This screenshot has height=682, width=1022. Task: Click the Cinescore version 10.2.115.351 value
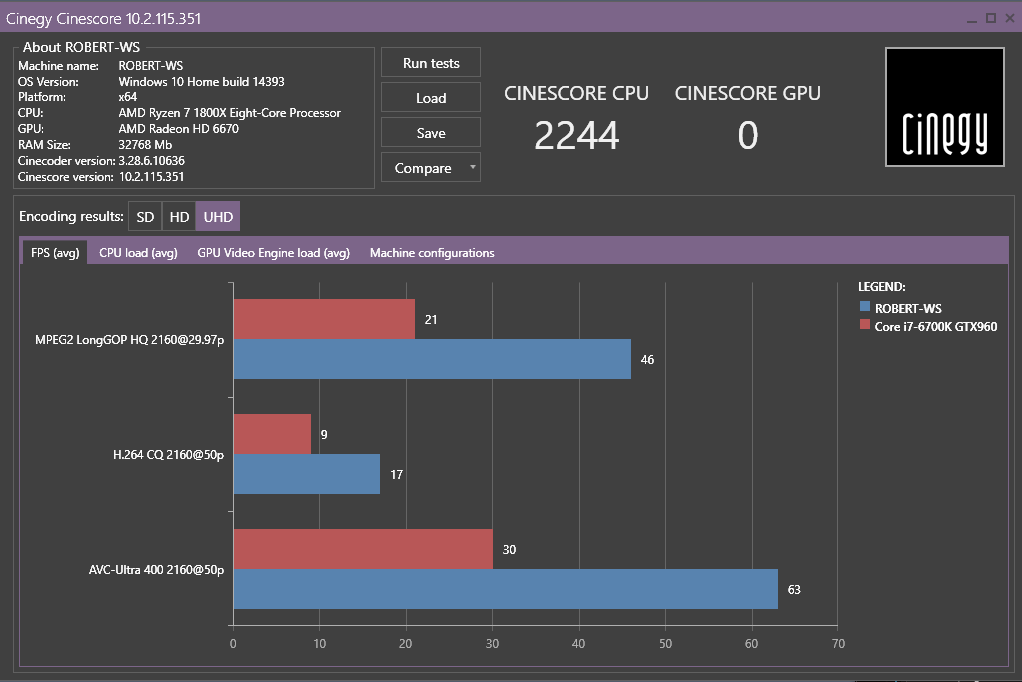151,177
